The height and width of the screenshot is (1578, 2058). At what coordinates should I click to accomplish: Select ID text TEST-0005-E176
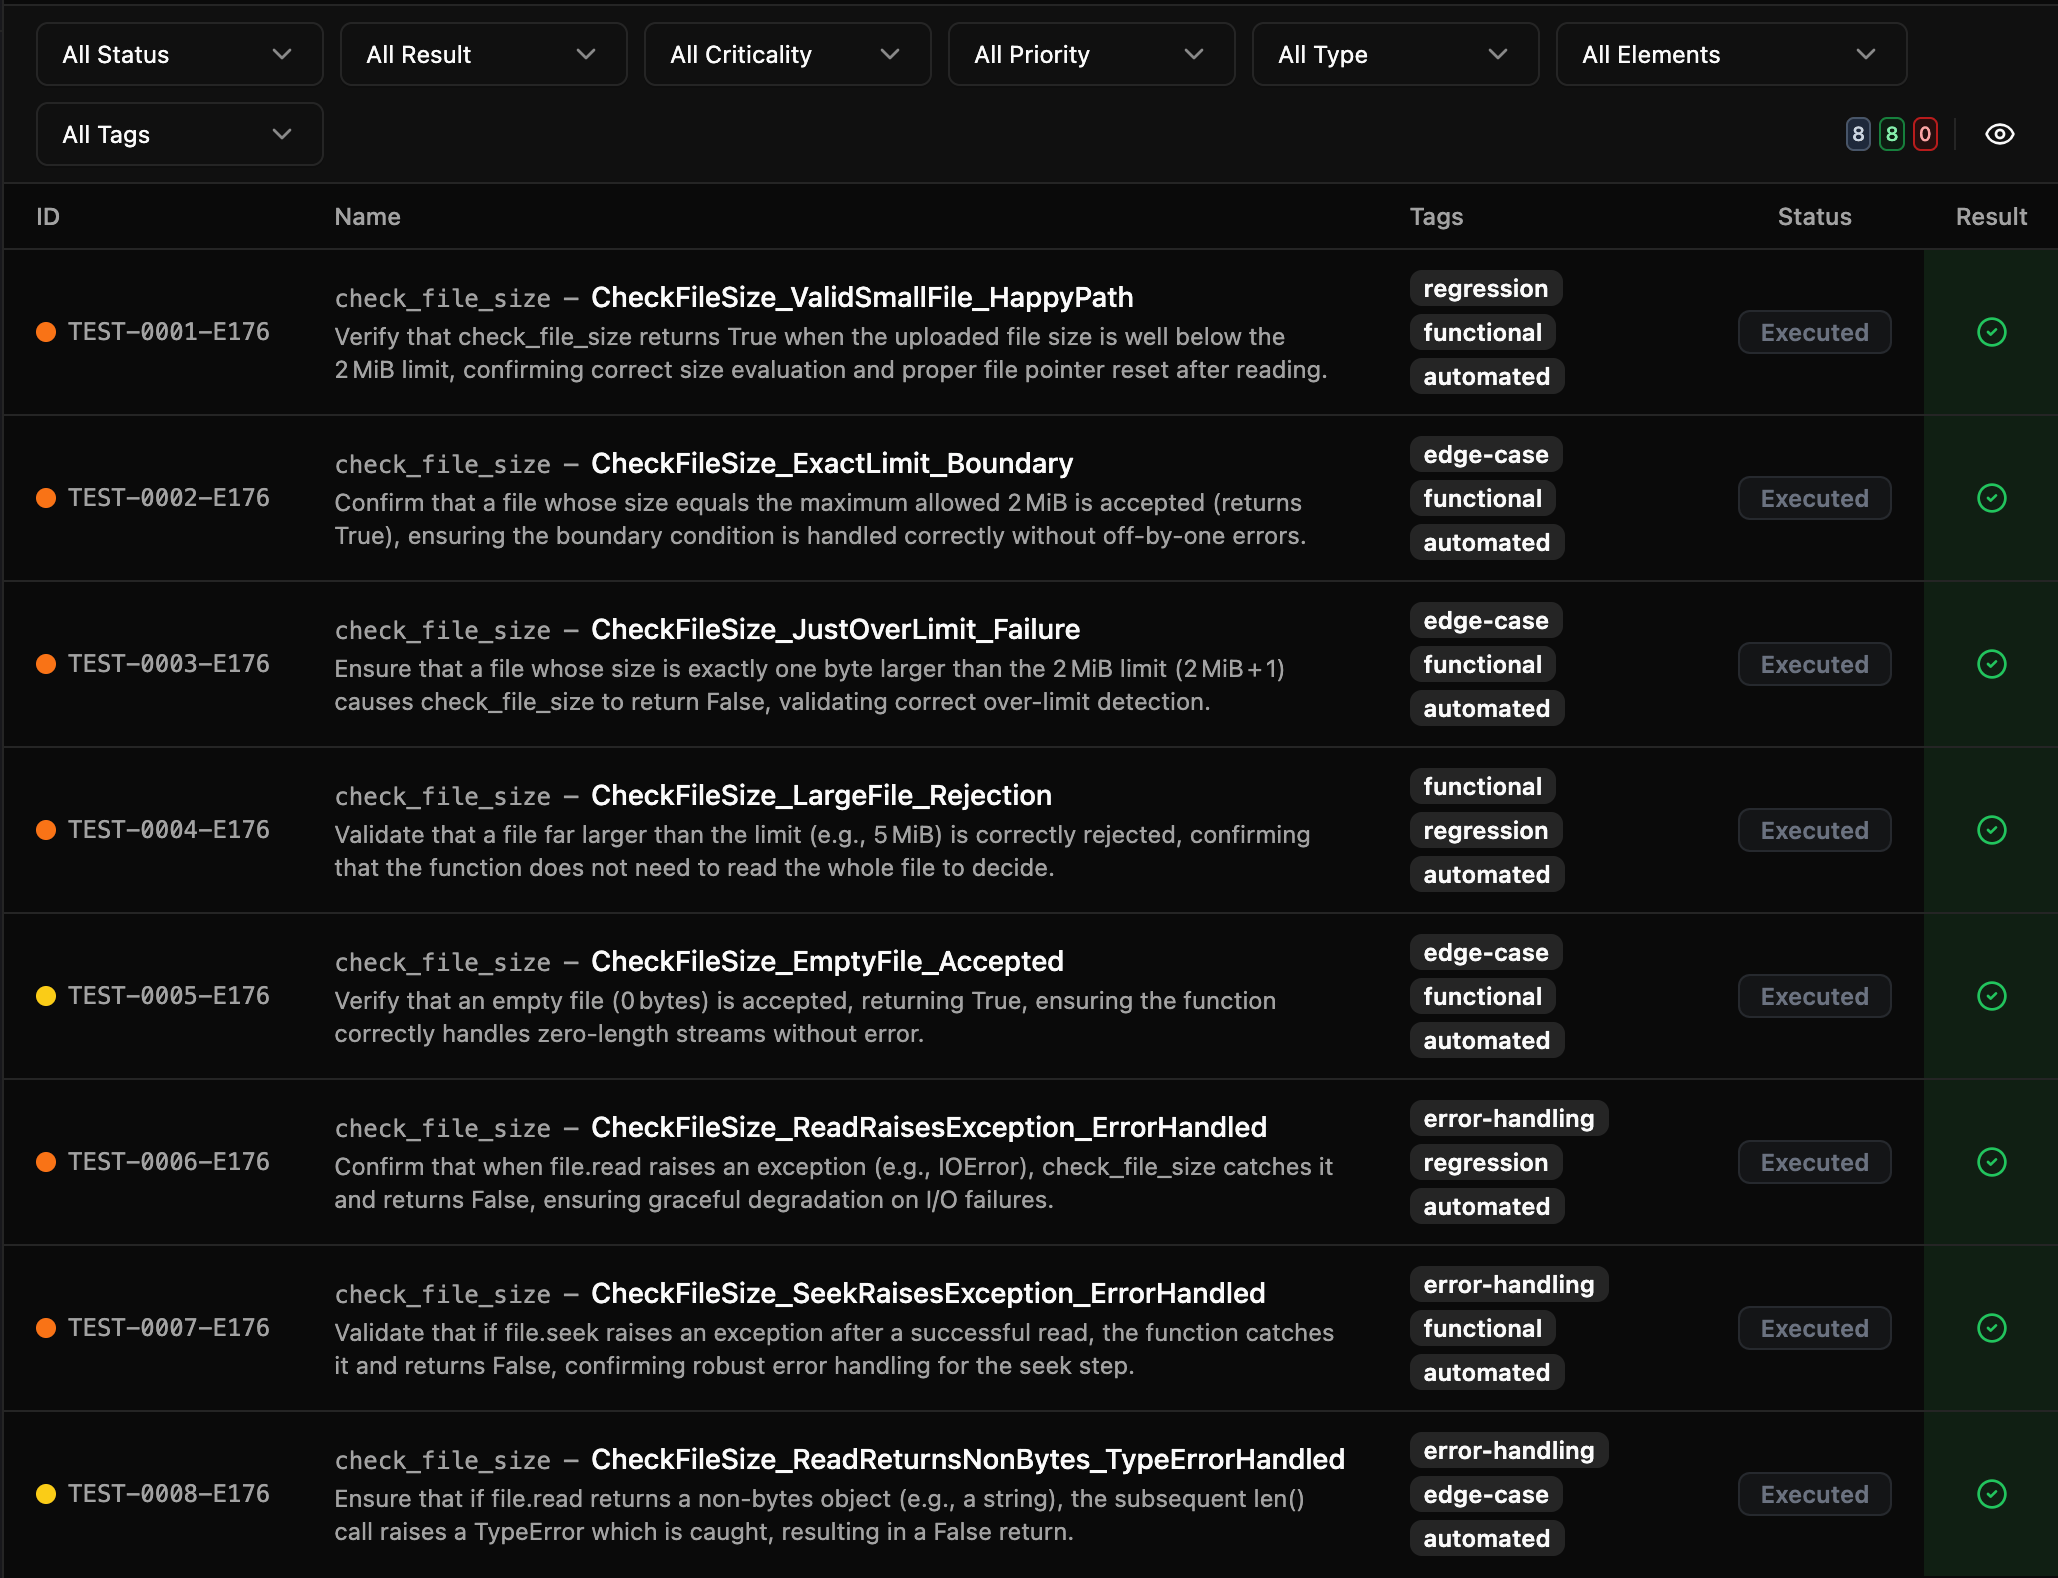[169, 996]
